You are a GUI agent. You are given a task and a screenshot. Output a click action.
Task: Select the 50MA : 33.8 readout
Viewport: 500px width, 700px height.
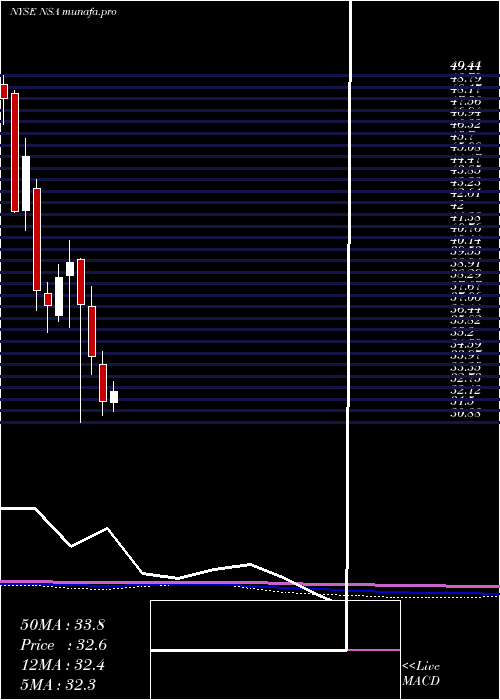(x=62, y=625)
